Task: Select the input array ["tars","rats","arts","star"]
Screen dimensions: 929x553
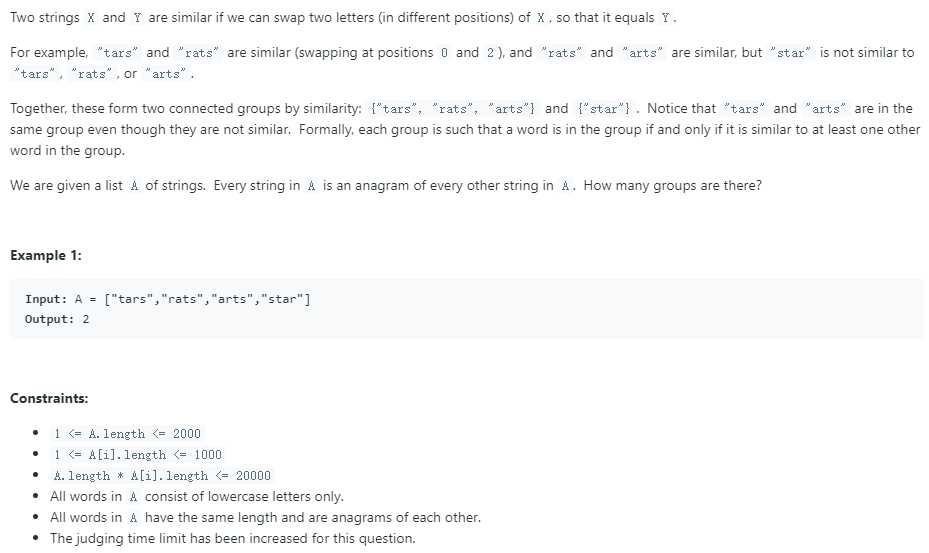Action: pos(207,300)
